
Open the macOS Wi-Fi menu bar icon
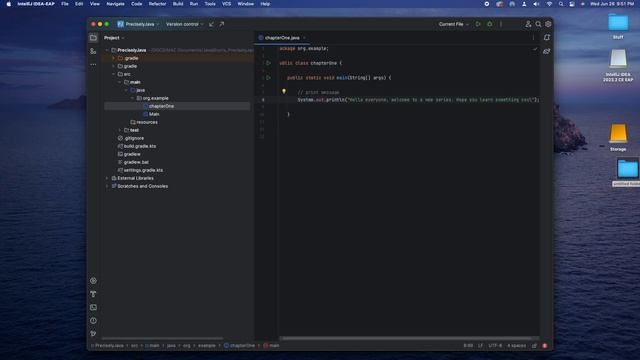(x=549, y=4)
